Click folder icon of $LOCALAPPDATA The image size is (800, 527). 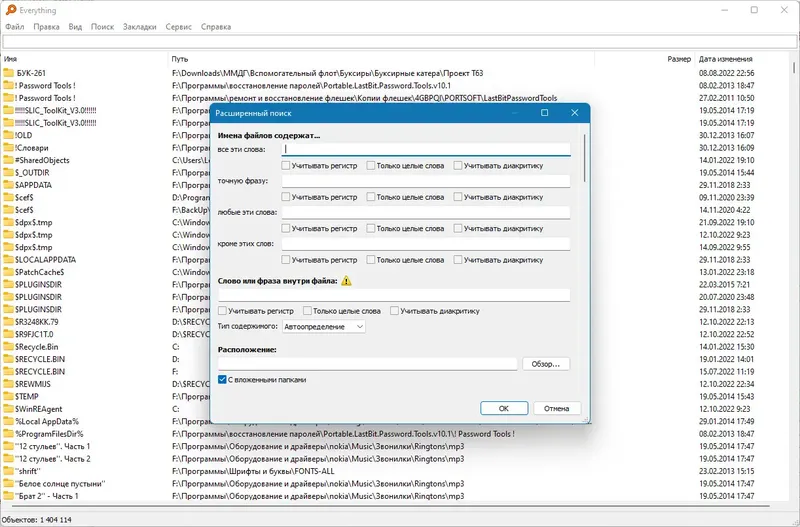8,260
